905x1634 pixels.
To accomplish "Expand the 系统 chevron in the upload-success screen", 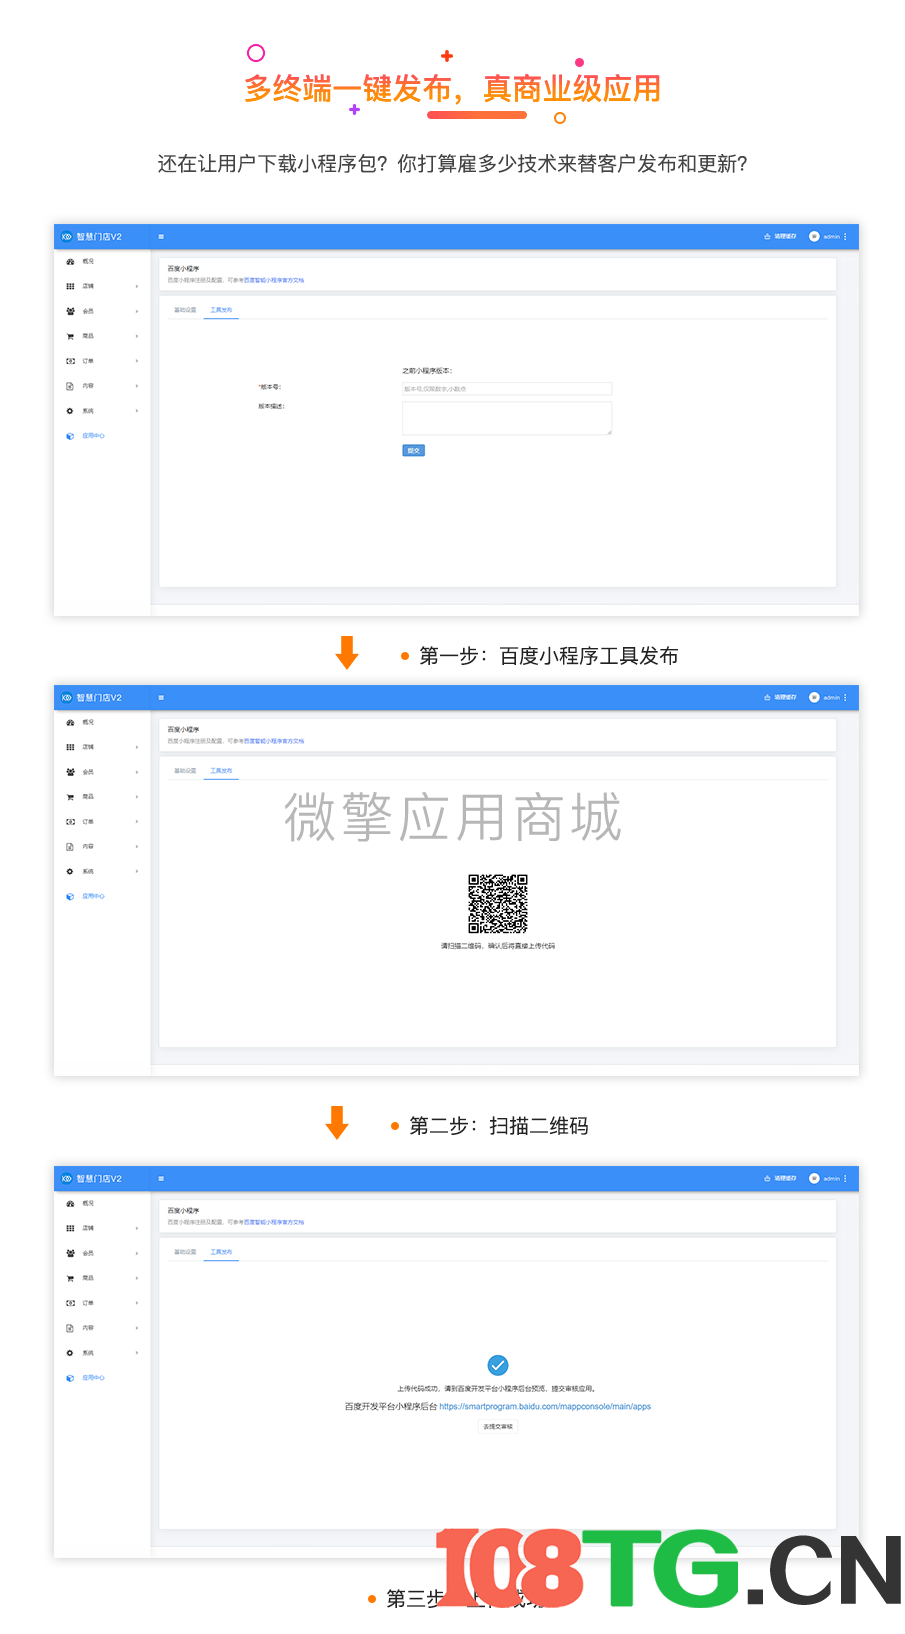I will 137,1353.
